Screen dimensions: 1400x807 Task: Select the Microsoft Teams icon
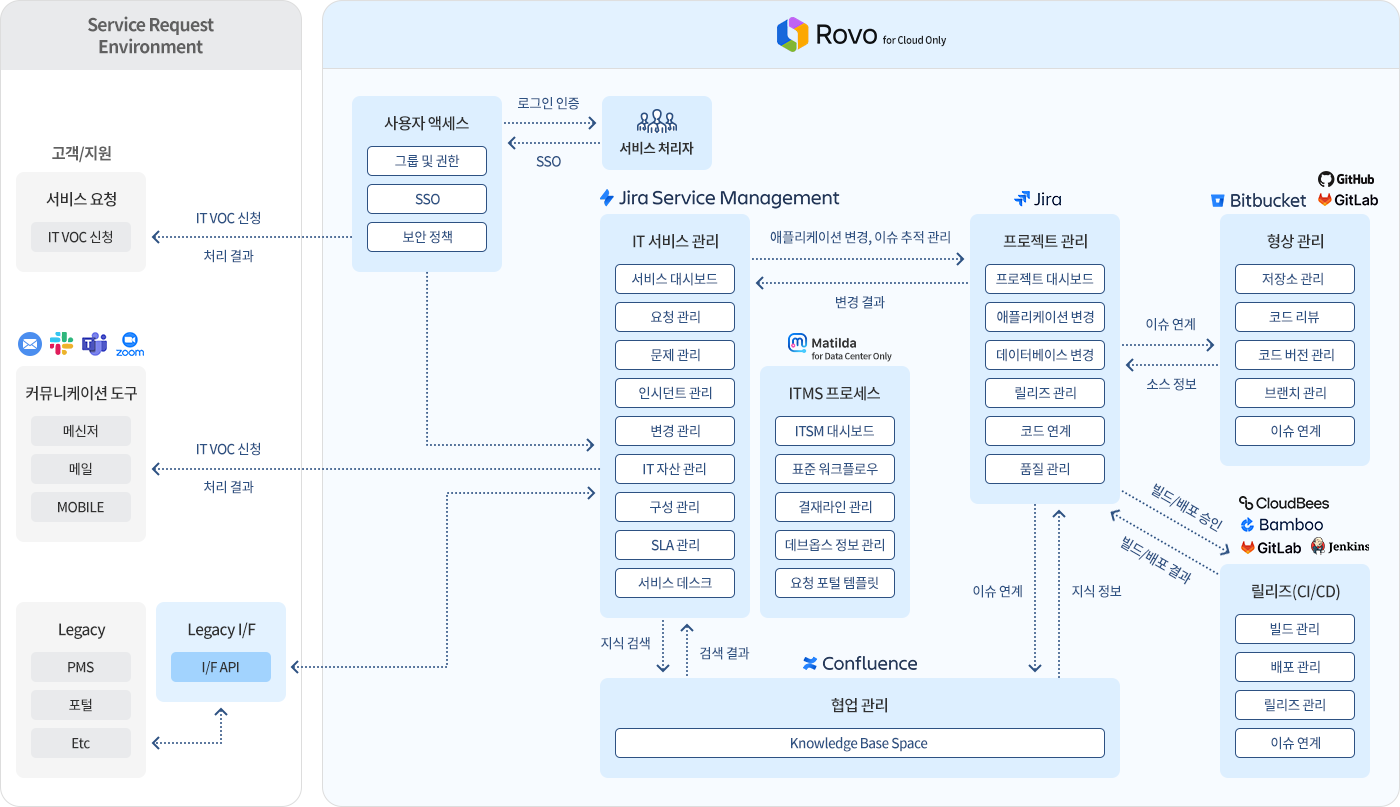click(96, 343)
